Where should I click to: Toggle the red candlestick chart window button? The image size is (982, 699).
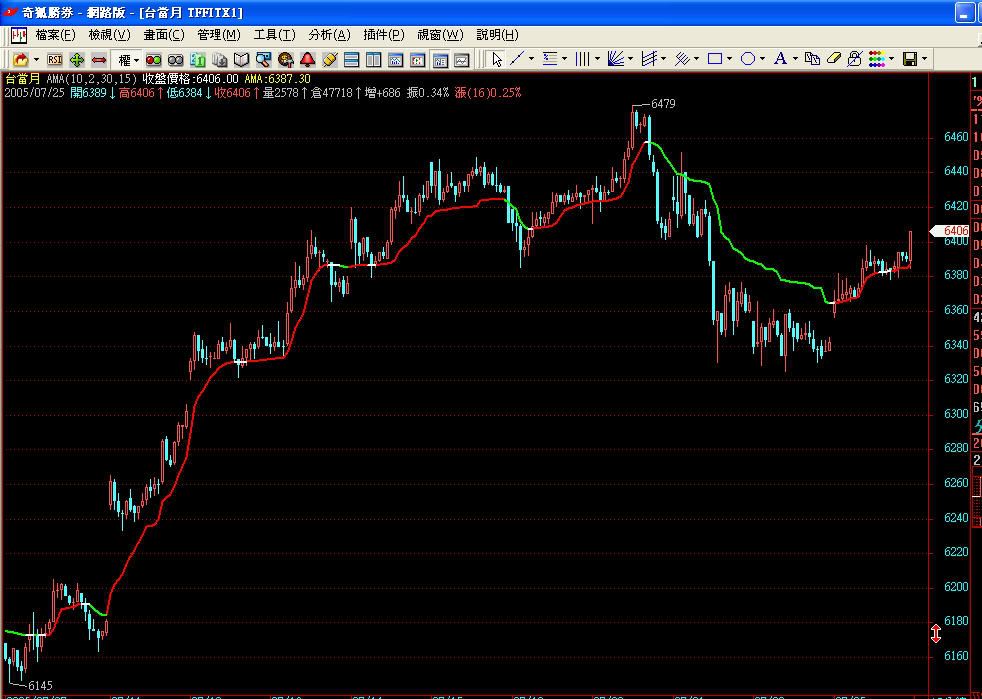(x=417, y=60)
